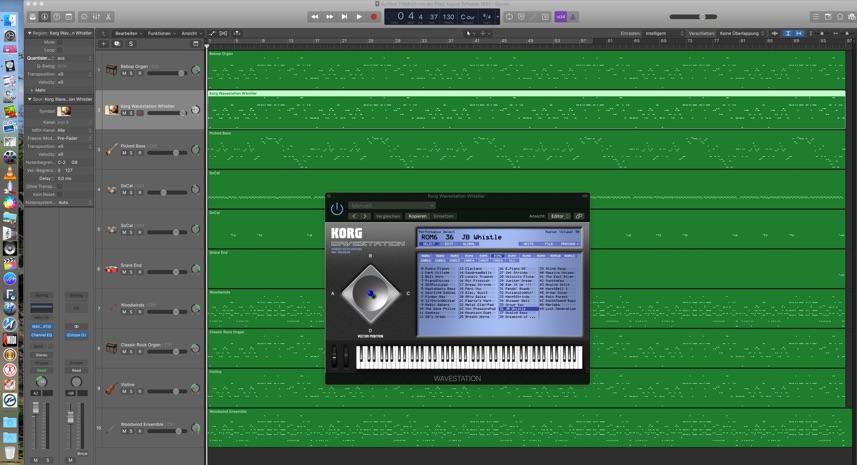This screenshot has height=465, width=857.
Task: Click Bebop Organ track pan knob
Action: [x=196, y=70]
